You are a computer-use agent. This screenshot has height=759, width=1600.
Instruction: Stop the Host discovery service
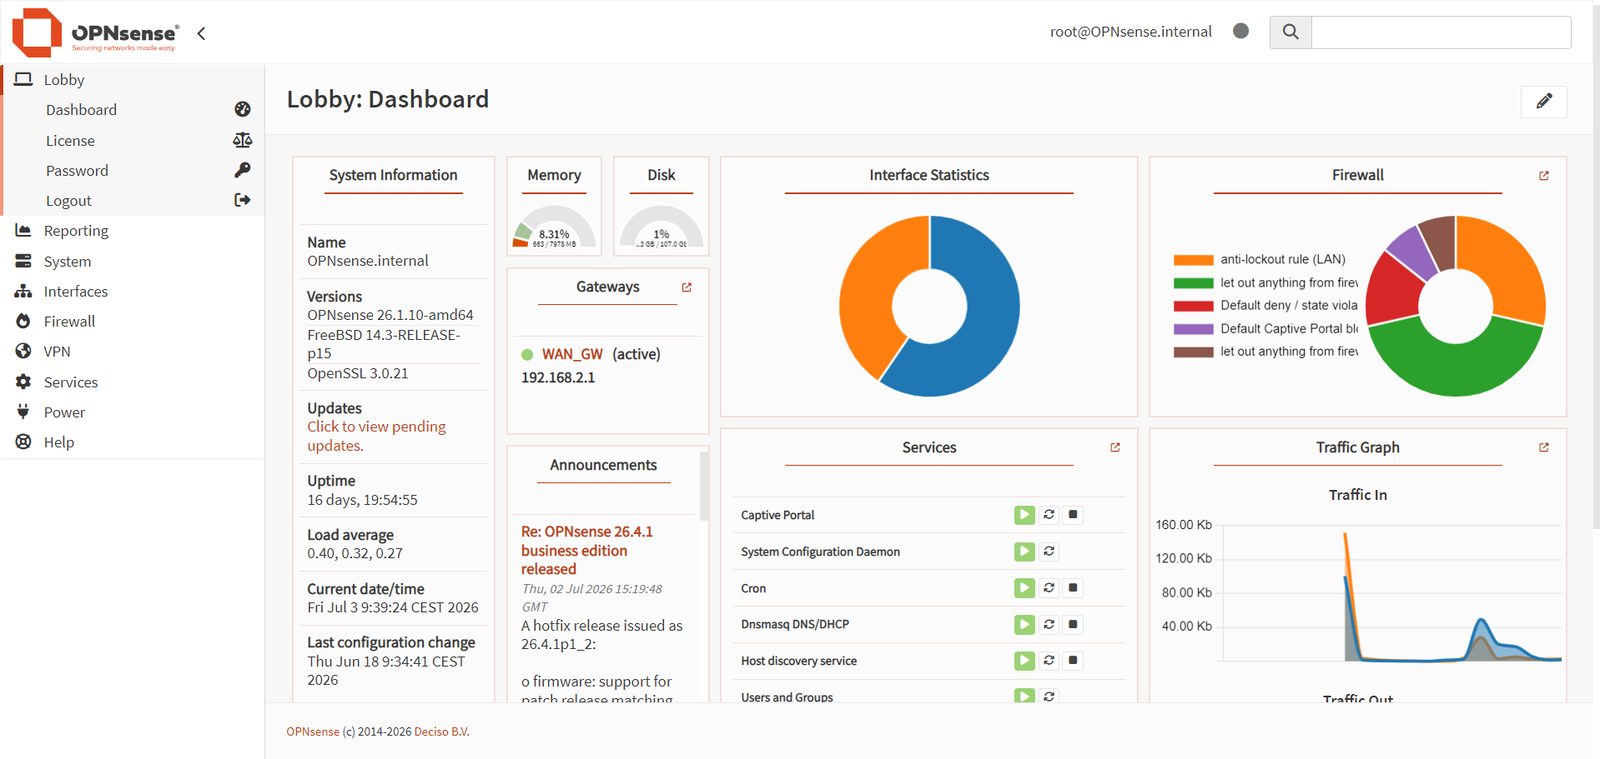coord(1073,660)
